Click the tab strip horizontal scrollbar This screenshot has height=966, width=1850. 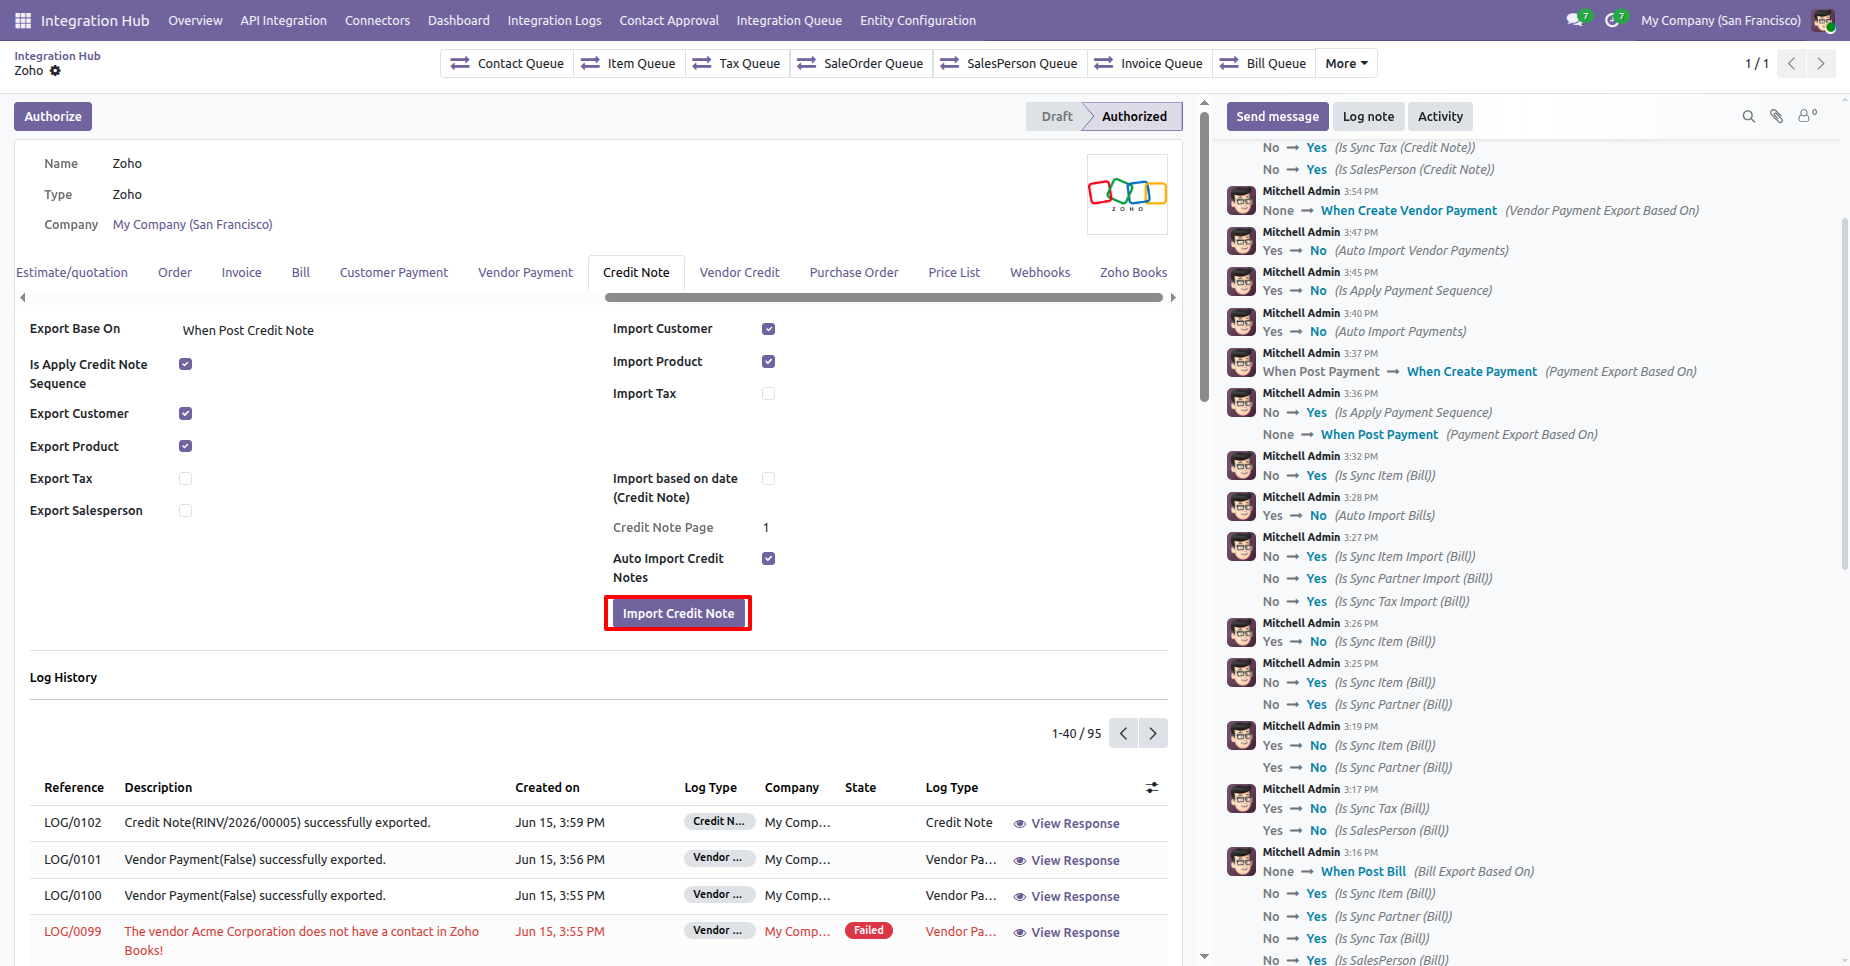point(884,297)
